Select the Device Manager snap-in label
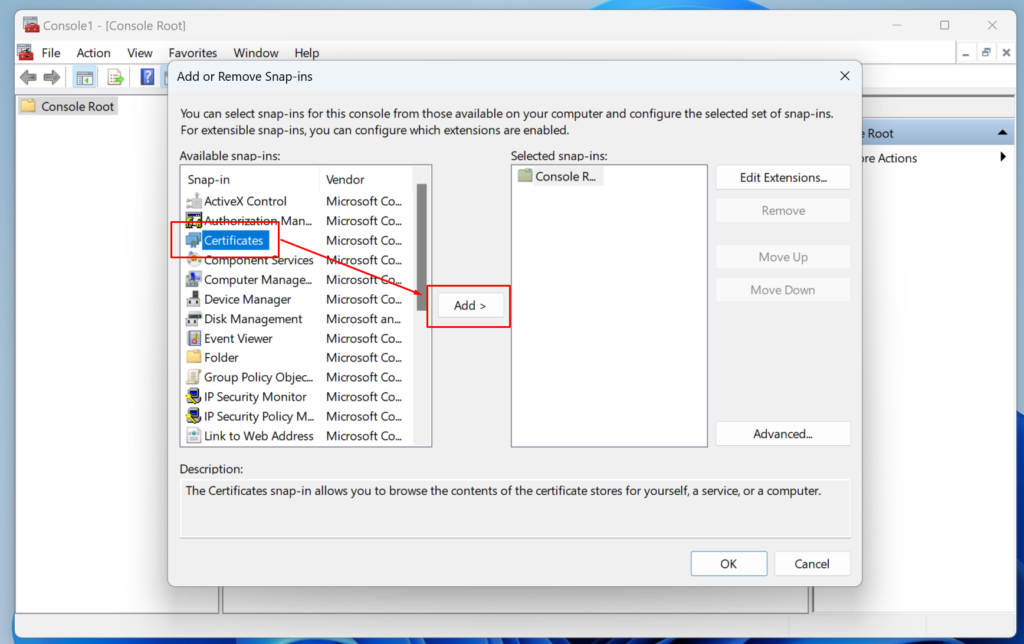Viewport: 1024px width, 644px height. click(248, 299)
